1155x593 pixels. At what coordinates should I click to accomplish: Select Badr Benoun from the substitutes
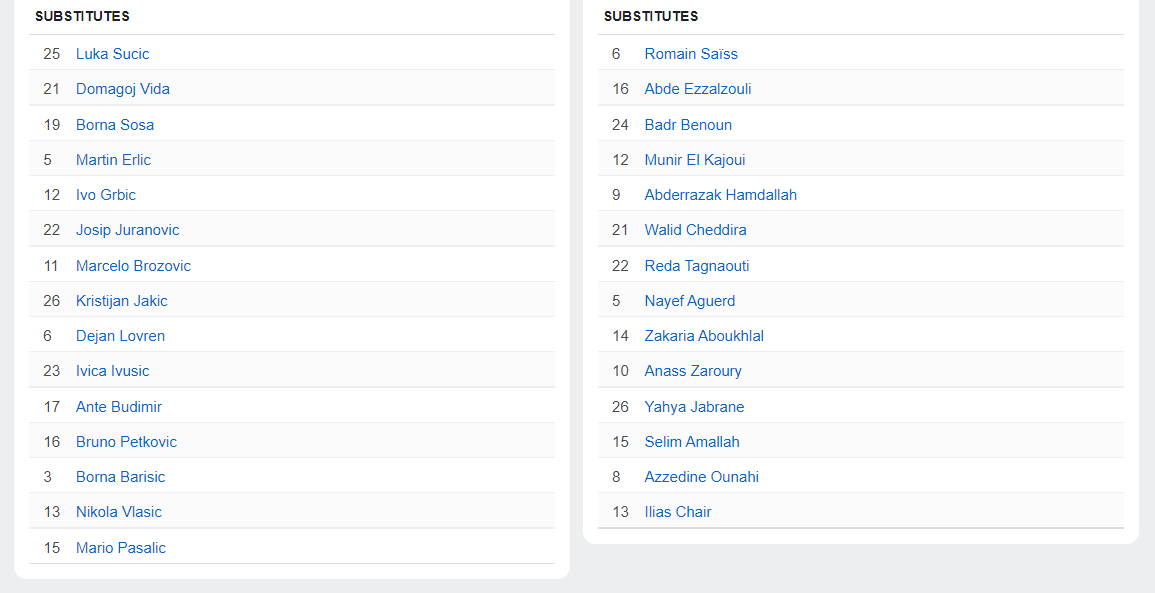point(688,125)
